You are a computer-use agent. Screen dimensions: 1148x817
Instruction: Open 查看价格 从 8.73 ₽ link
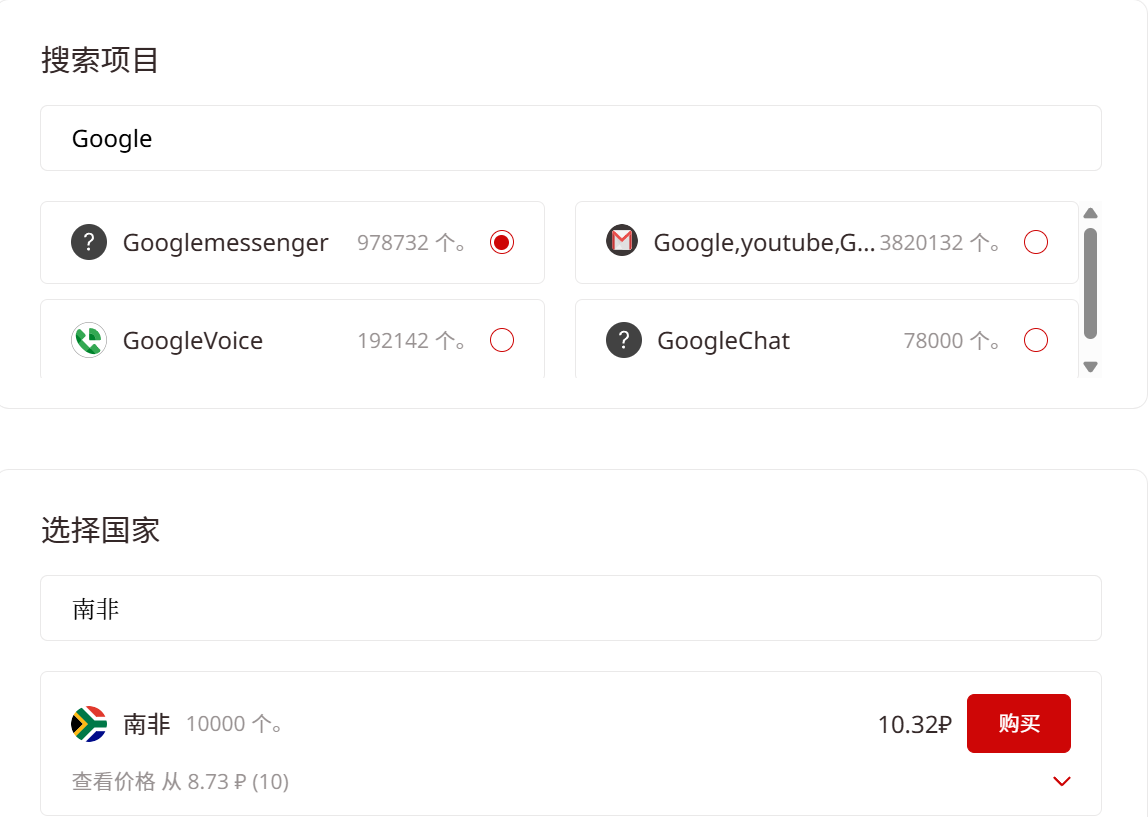[180, 782]
